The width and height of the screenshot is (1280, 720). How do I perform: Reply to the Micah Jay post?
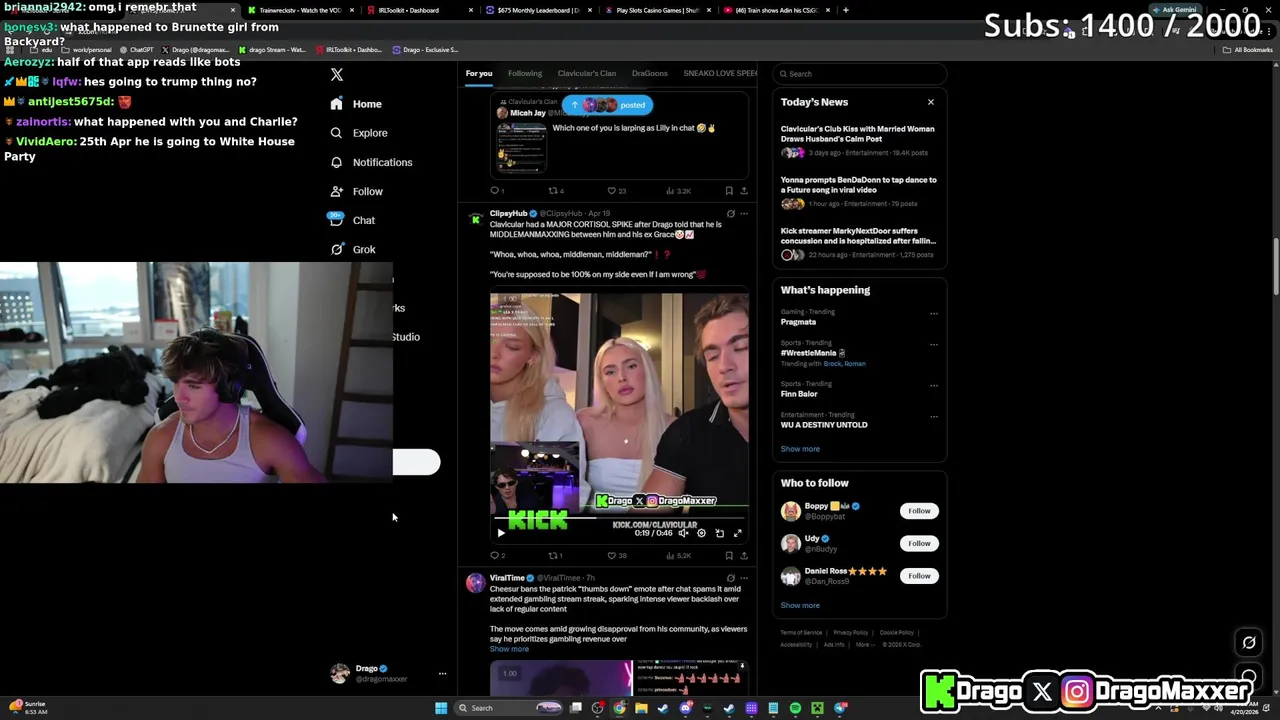coord(495,190)
